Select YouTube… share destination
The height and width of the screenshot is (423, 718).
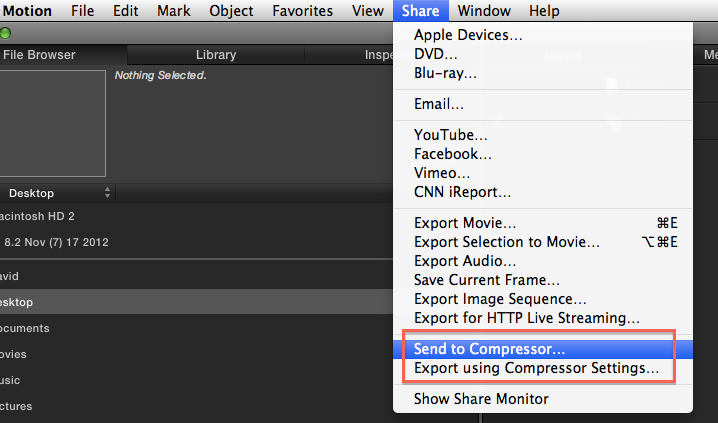pyautogui.click(x=543, y=135)
